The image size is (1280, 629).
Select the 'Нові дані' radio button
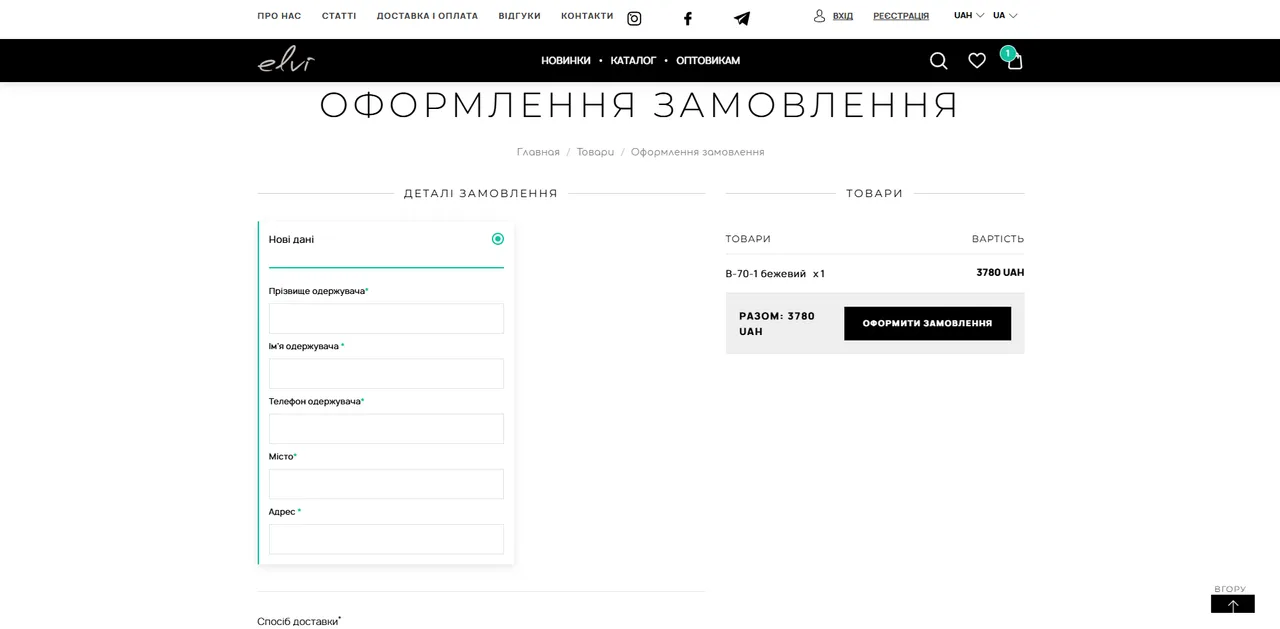(498, 239)
